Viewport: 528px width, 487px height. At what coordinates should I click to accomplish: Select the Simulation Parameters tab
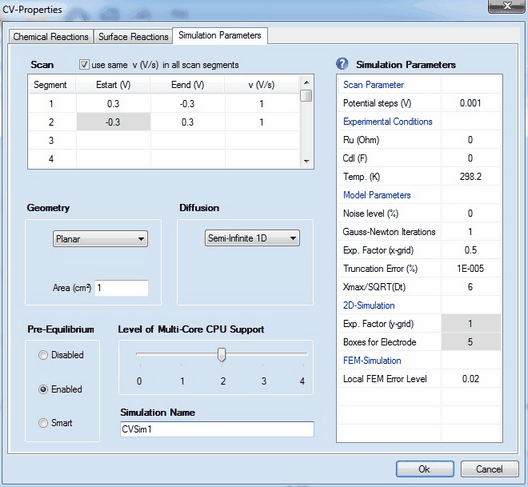pos(220,35)
